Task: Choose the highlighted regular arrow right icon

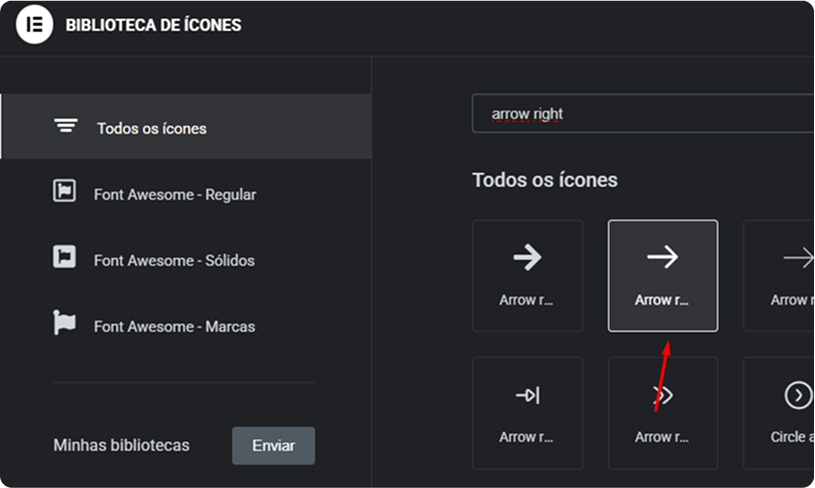Action: pos(662,275)
